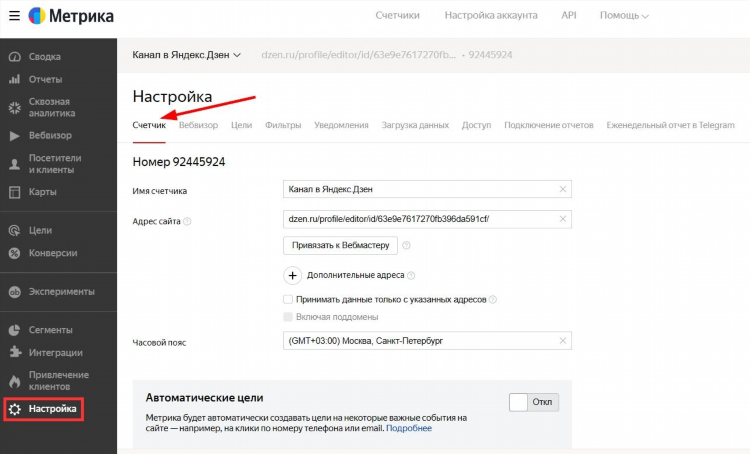The width and height of the screenshot is (750, 454).
Task: Click the Дополнительные адреса label
Action: 355,276
